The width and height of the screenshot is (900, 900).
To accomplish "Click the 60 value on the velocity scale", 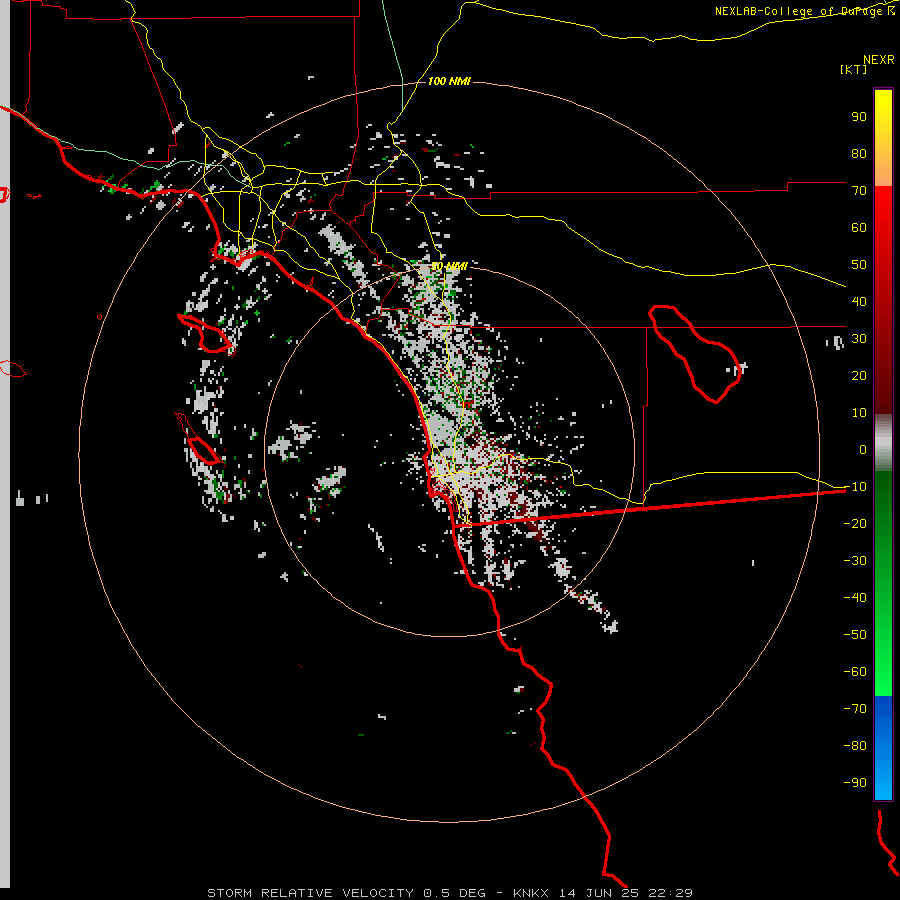I will click(859, 227).
